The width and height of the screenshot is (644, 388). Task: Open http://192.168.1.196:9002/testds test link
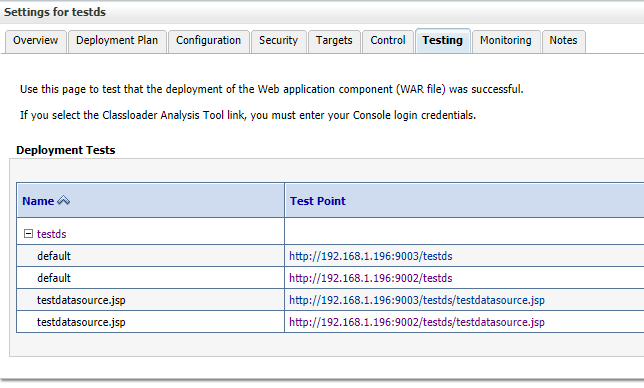pyautogui.click(x=370, y=278)
